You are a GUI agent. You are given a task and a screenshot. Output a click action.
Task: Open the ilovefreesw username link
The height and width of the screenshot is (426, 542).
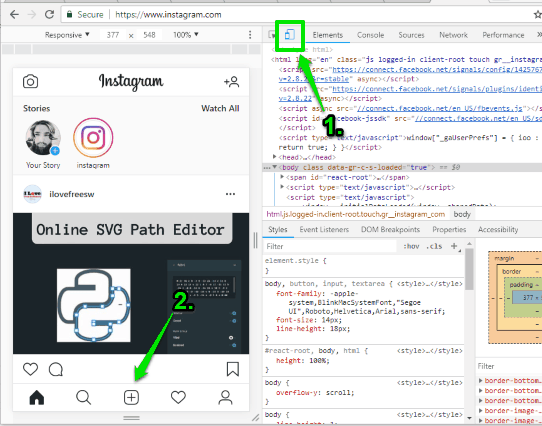72,194
